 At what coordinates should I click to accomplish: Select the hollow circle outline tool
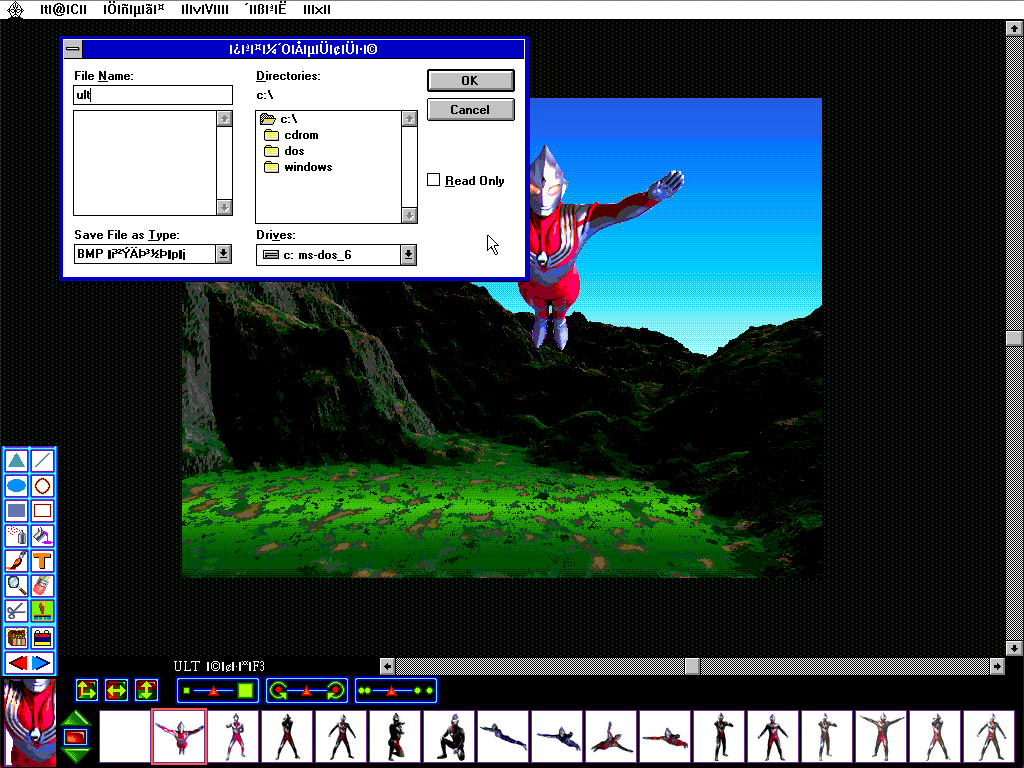[42, 486]
